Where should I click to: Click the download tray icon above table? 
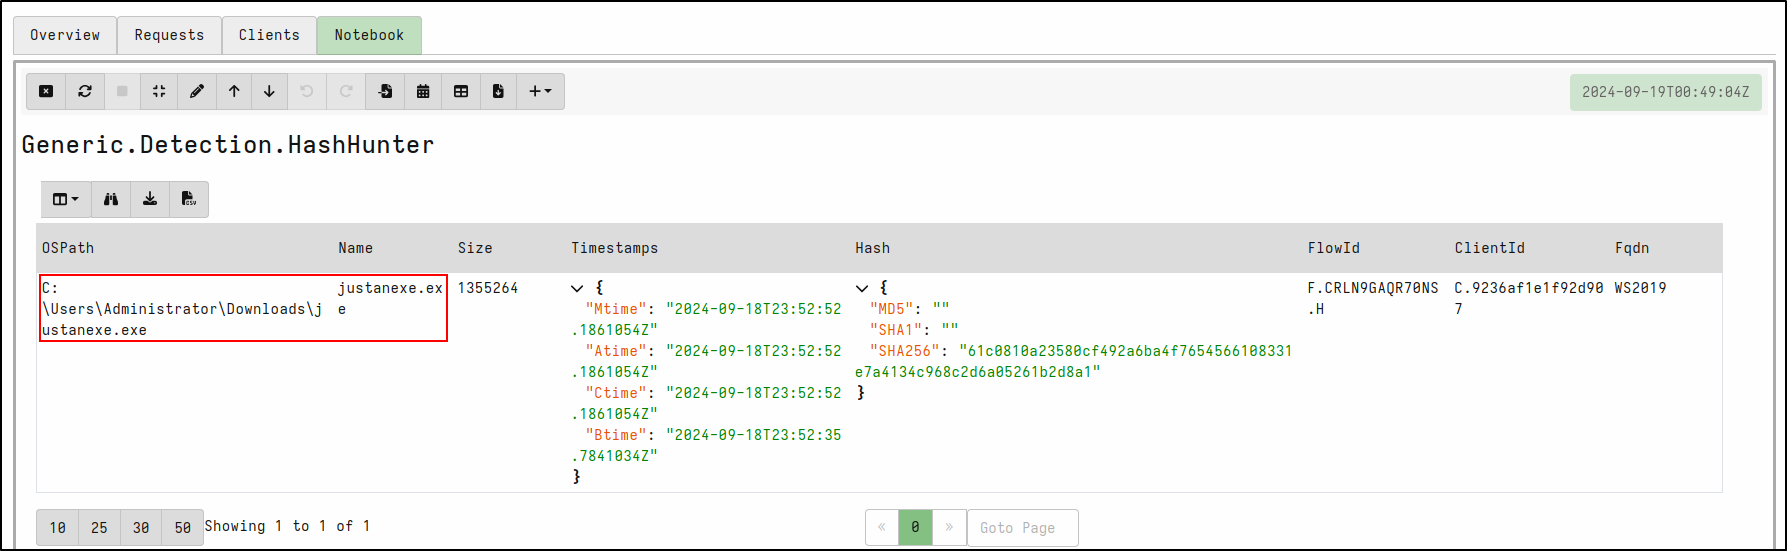tap(150, 199)
